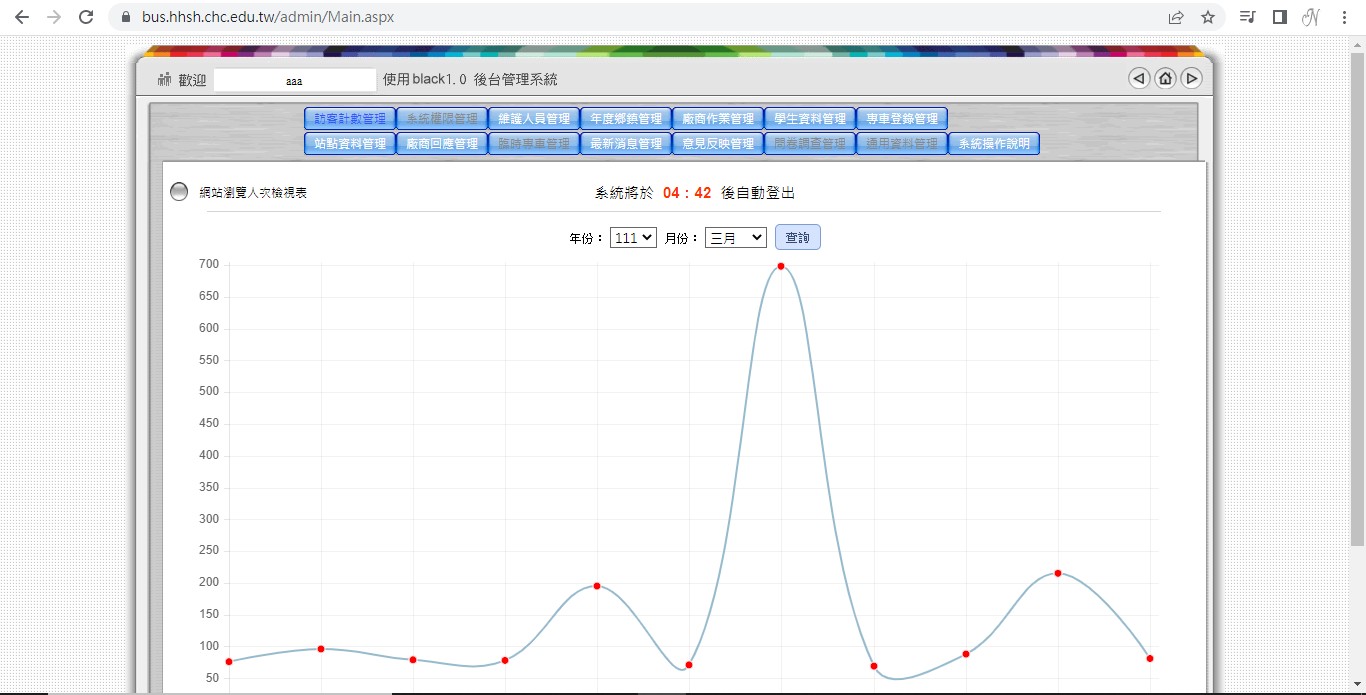Open 廠商作業管理 menu
This screenshot has width=1366, height=695.
718,119
